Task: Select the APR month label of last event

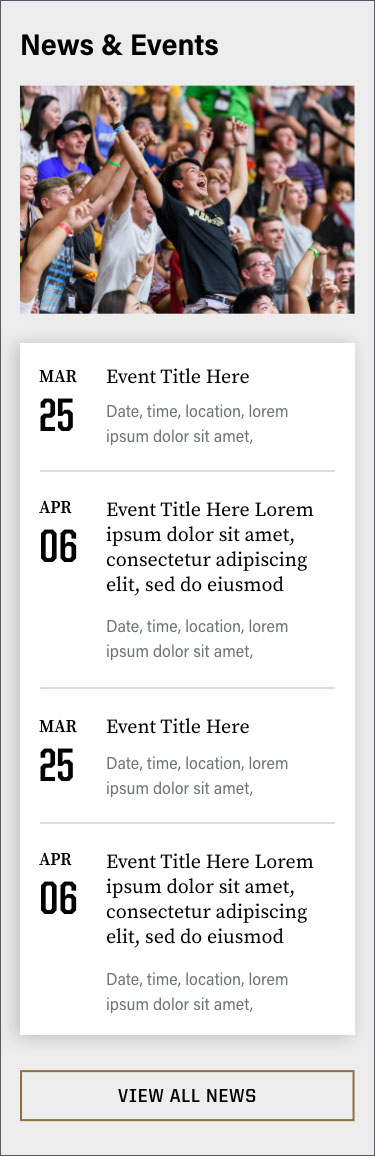Action: (x=55, y=860)
